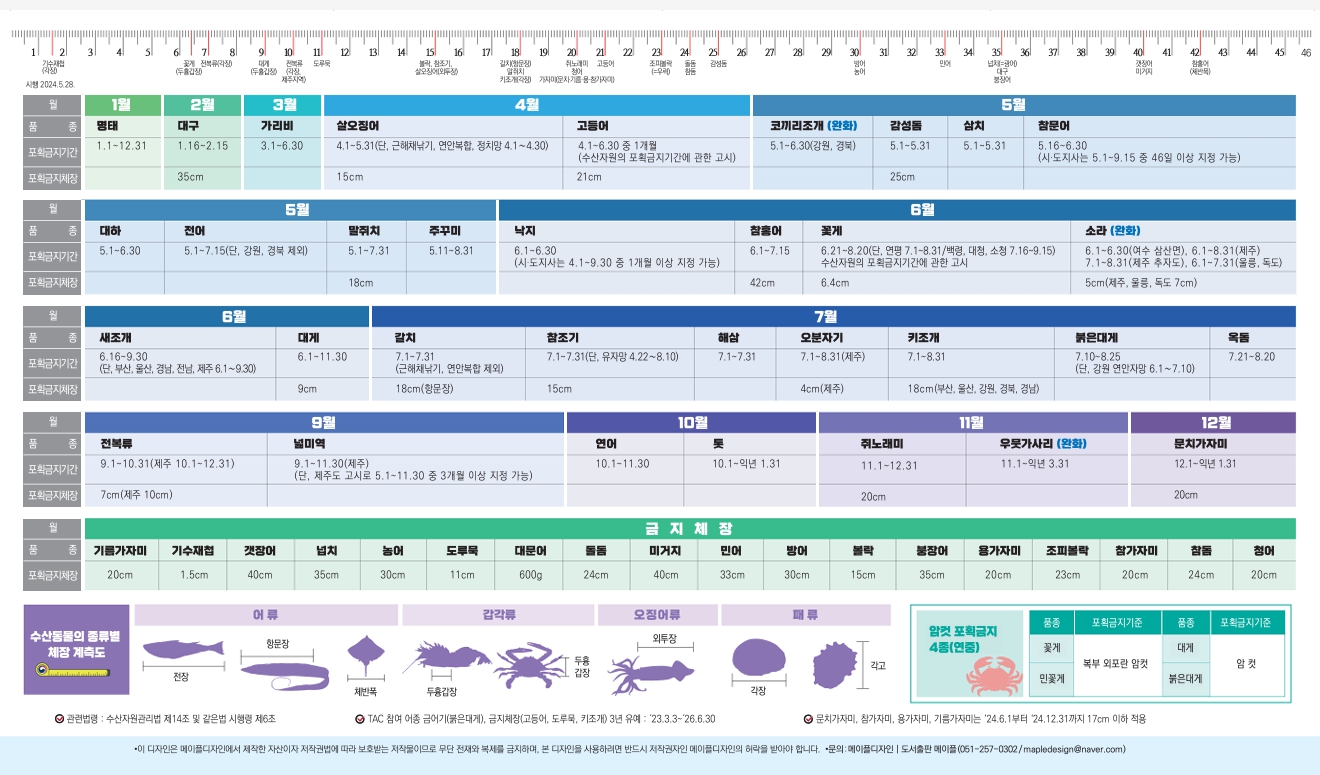Click the fish silhouette labeled 전장
The width and height of the screenshot is (1320, 775).
(x=183, y=649)
